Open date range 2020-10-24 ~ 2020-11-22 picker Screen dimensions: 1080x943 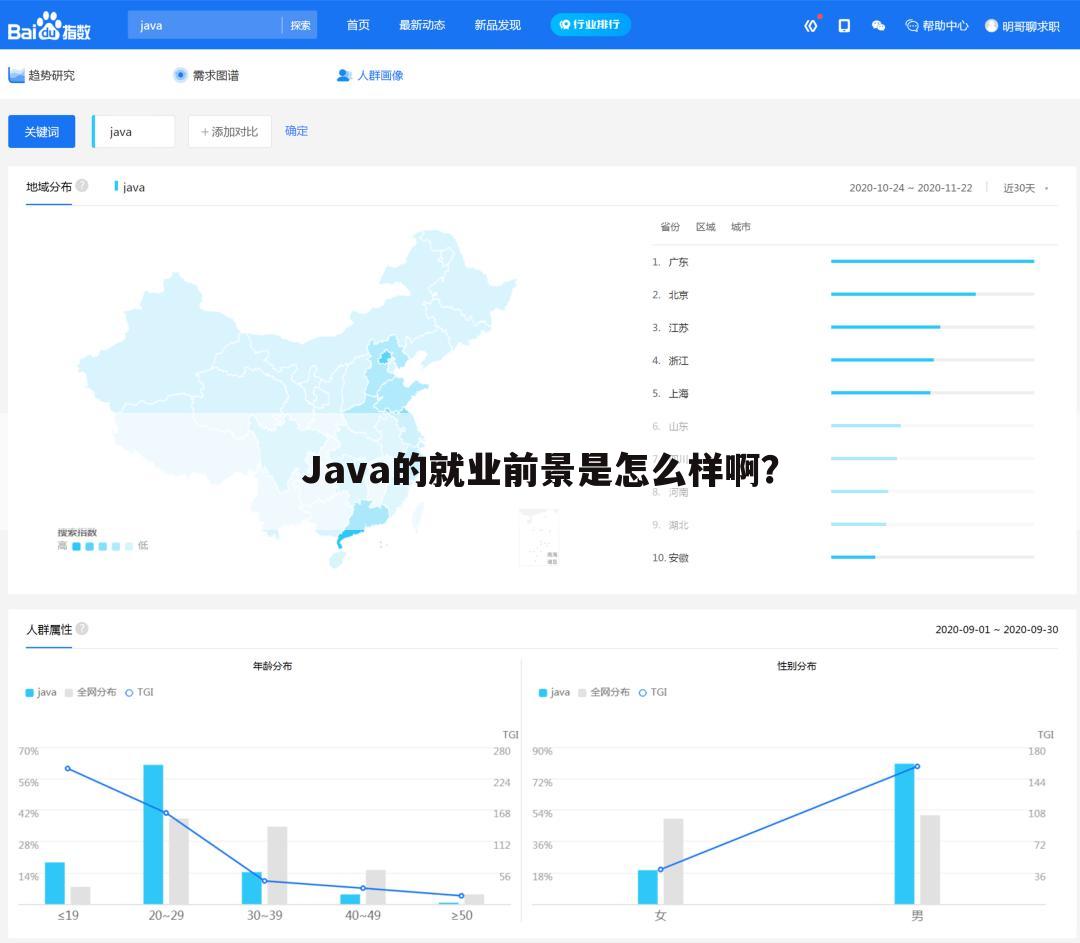pyautogui.click(x=910, y=187)
